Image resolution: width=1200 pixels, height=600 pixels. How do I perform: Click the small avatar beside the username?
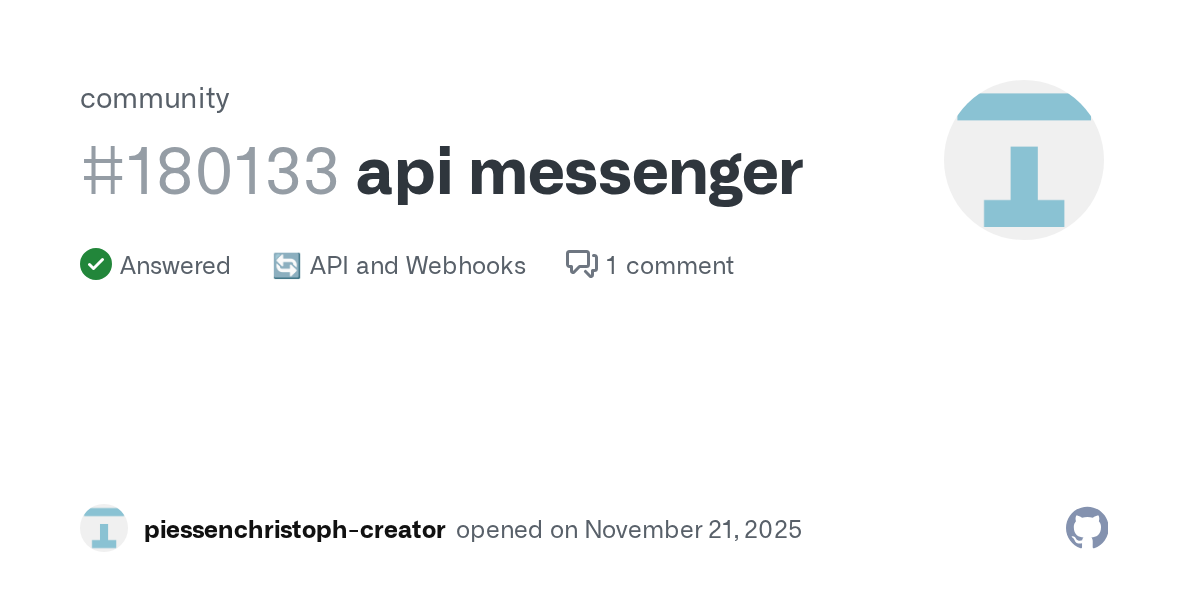point(104,529)
